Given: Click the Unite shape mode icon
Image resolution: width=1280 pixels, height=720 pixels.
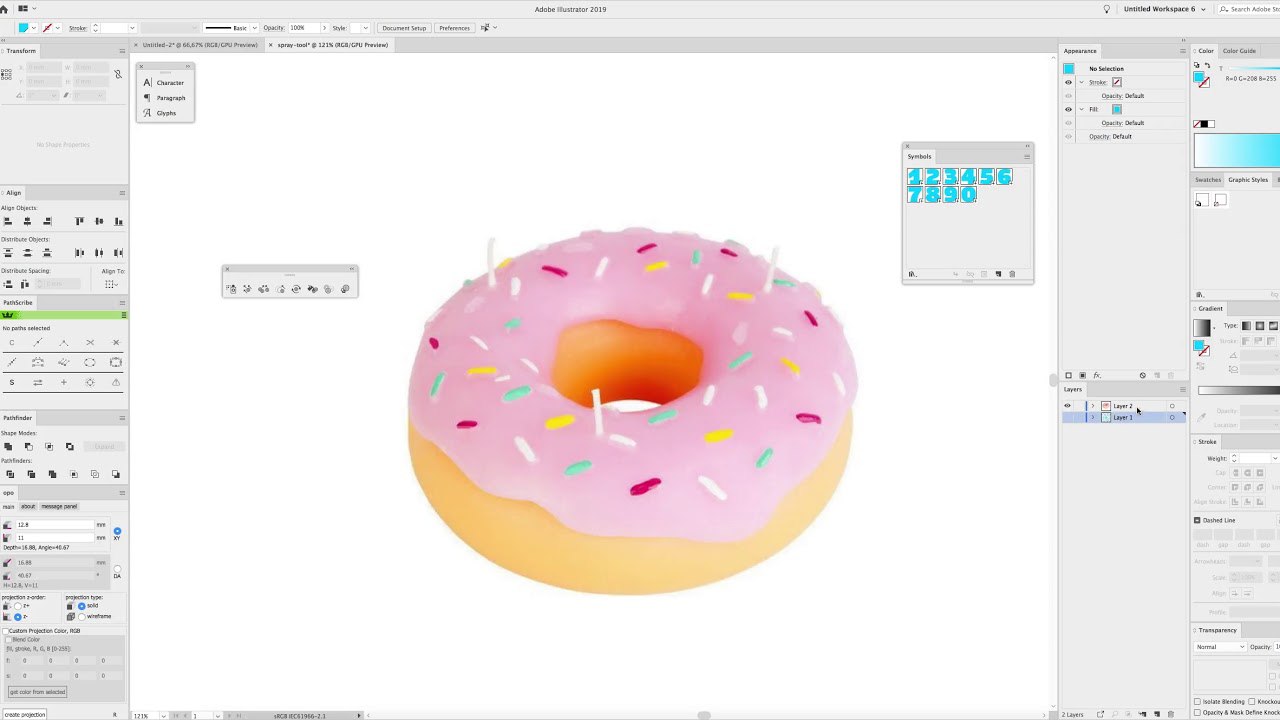Looking at the screenshot, I should [8, 446].
